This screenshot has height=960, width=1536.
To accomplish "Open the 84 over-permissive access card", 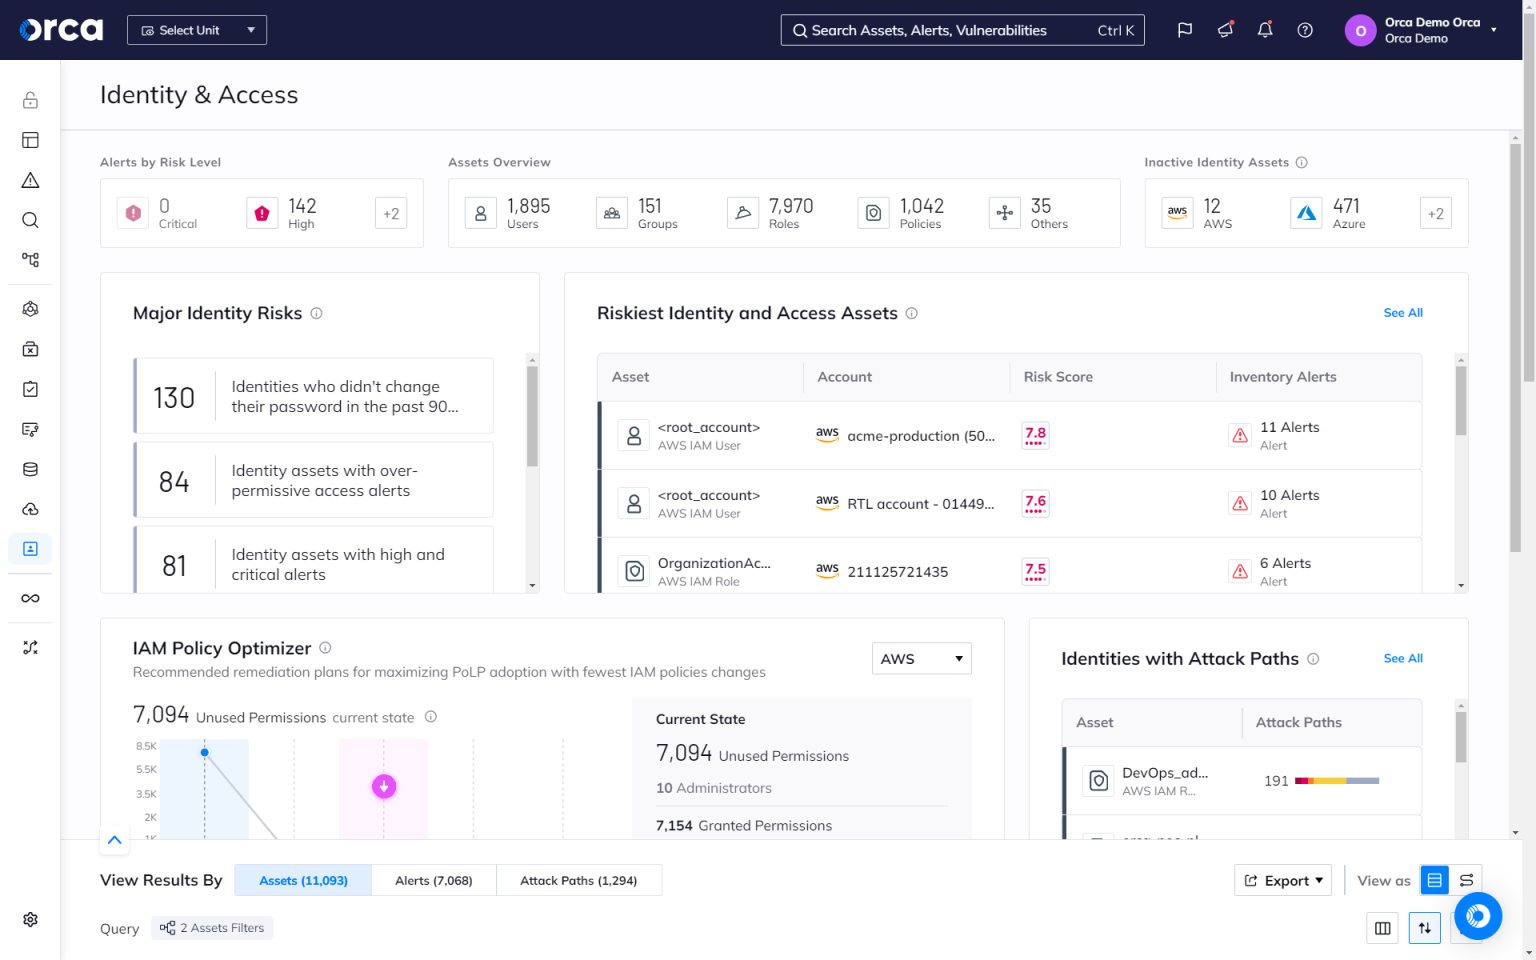I will click(313, 480).
